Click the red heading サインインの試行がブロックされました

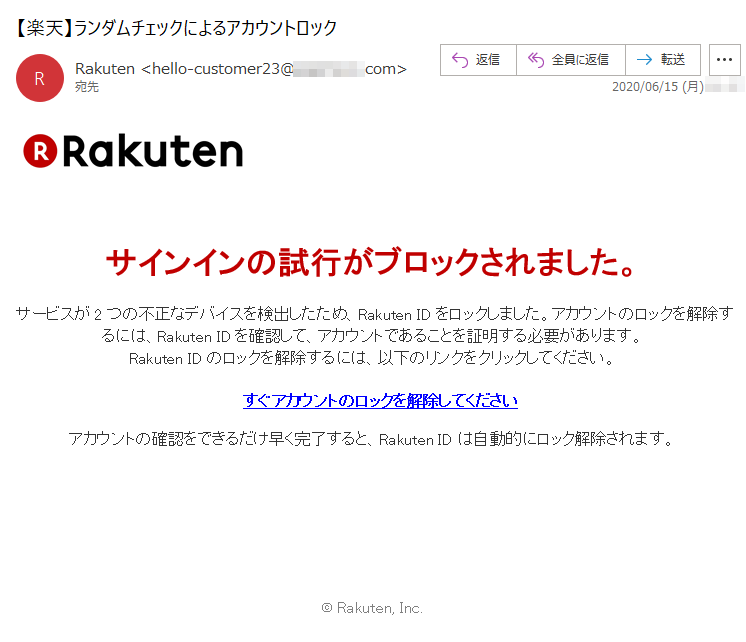pos(371,263)
